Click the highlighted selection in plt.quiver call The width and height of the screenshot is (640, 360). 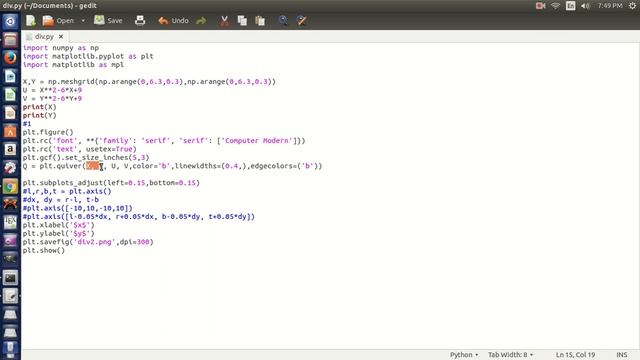(x=93, y=166)
